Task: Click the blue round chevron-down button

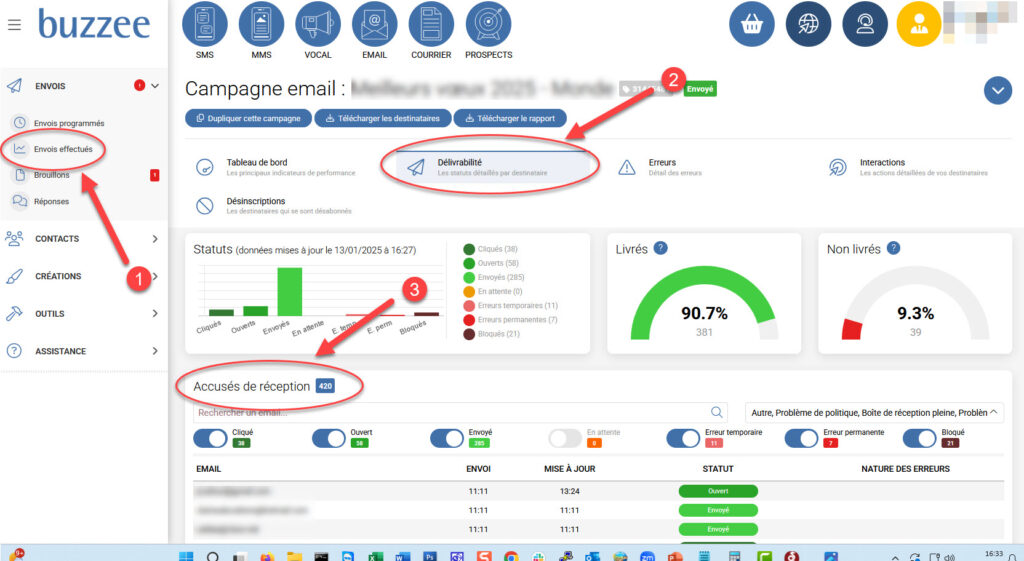Action: click(x=997, y=90)
